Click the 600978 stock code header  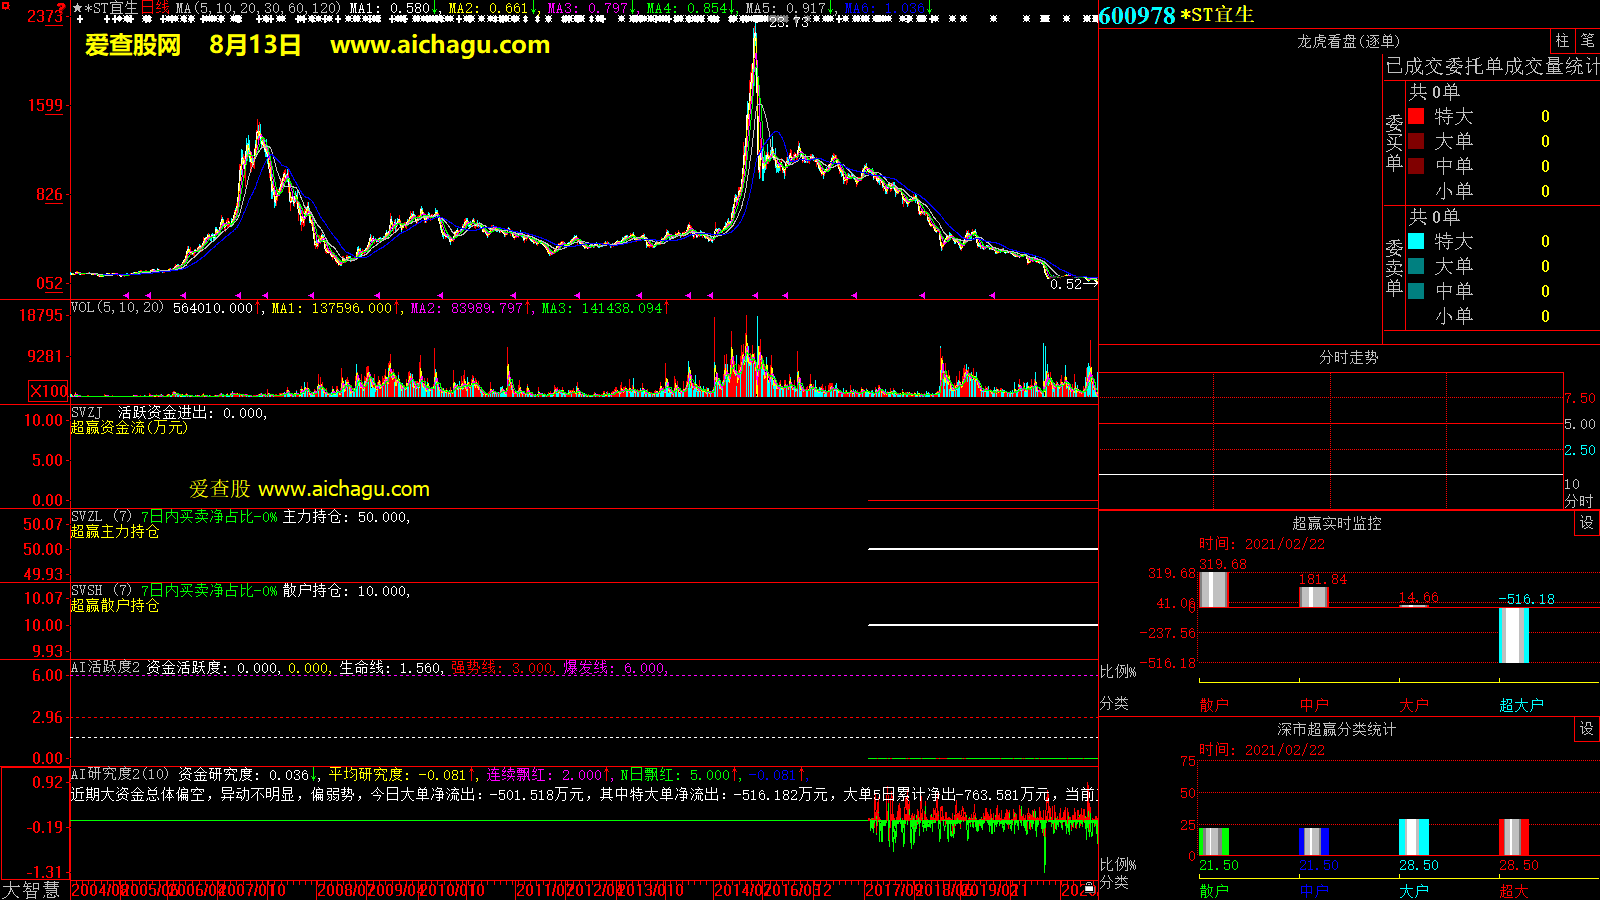pos(1137,15)
